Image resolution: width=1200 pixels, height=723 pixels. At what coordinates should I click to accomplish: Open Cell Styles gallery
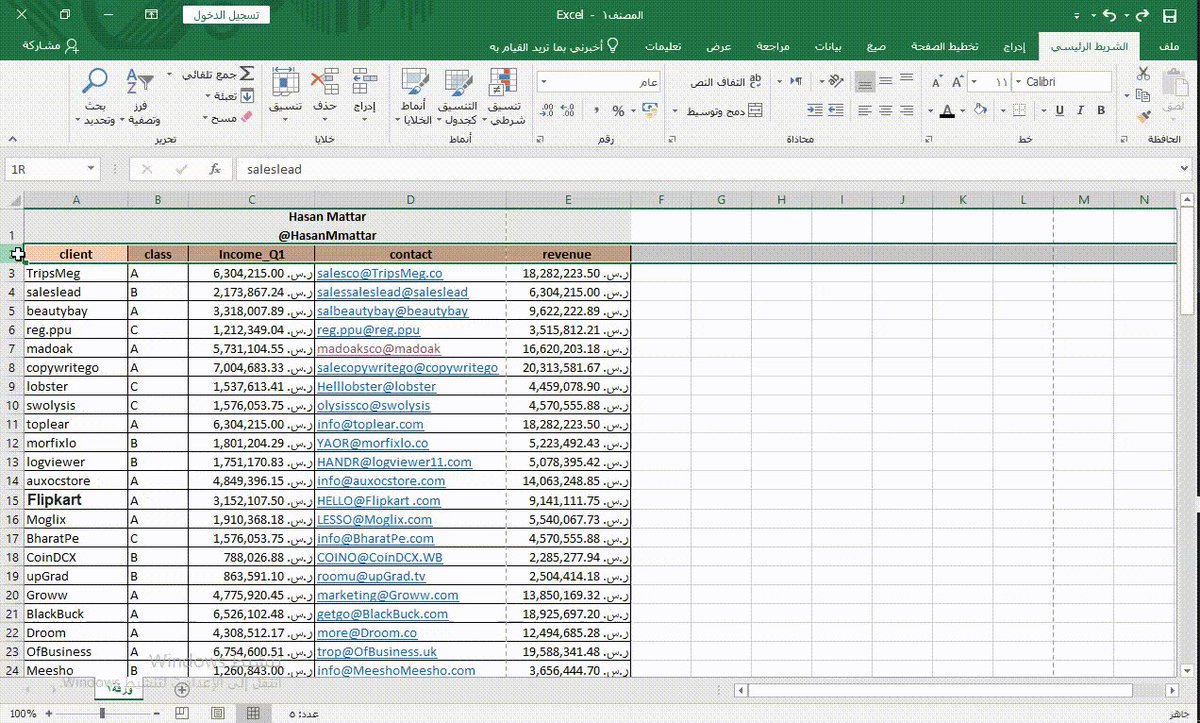(x=413, y=97)
